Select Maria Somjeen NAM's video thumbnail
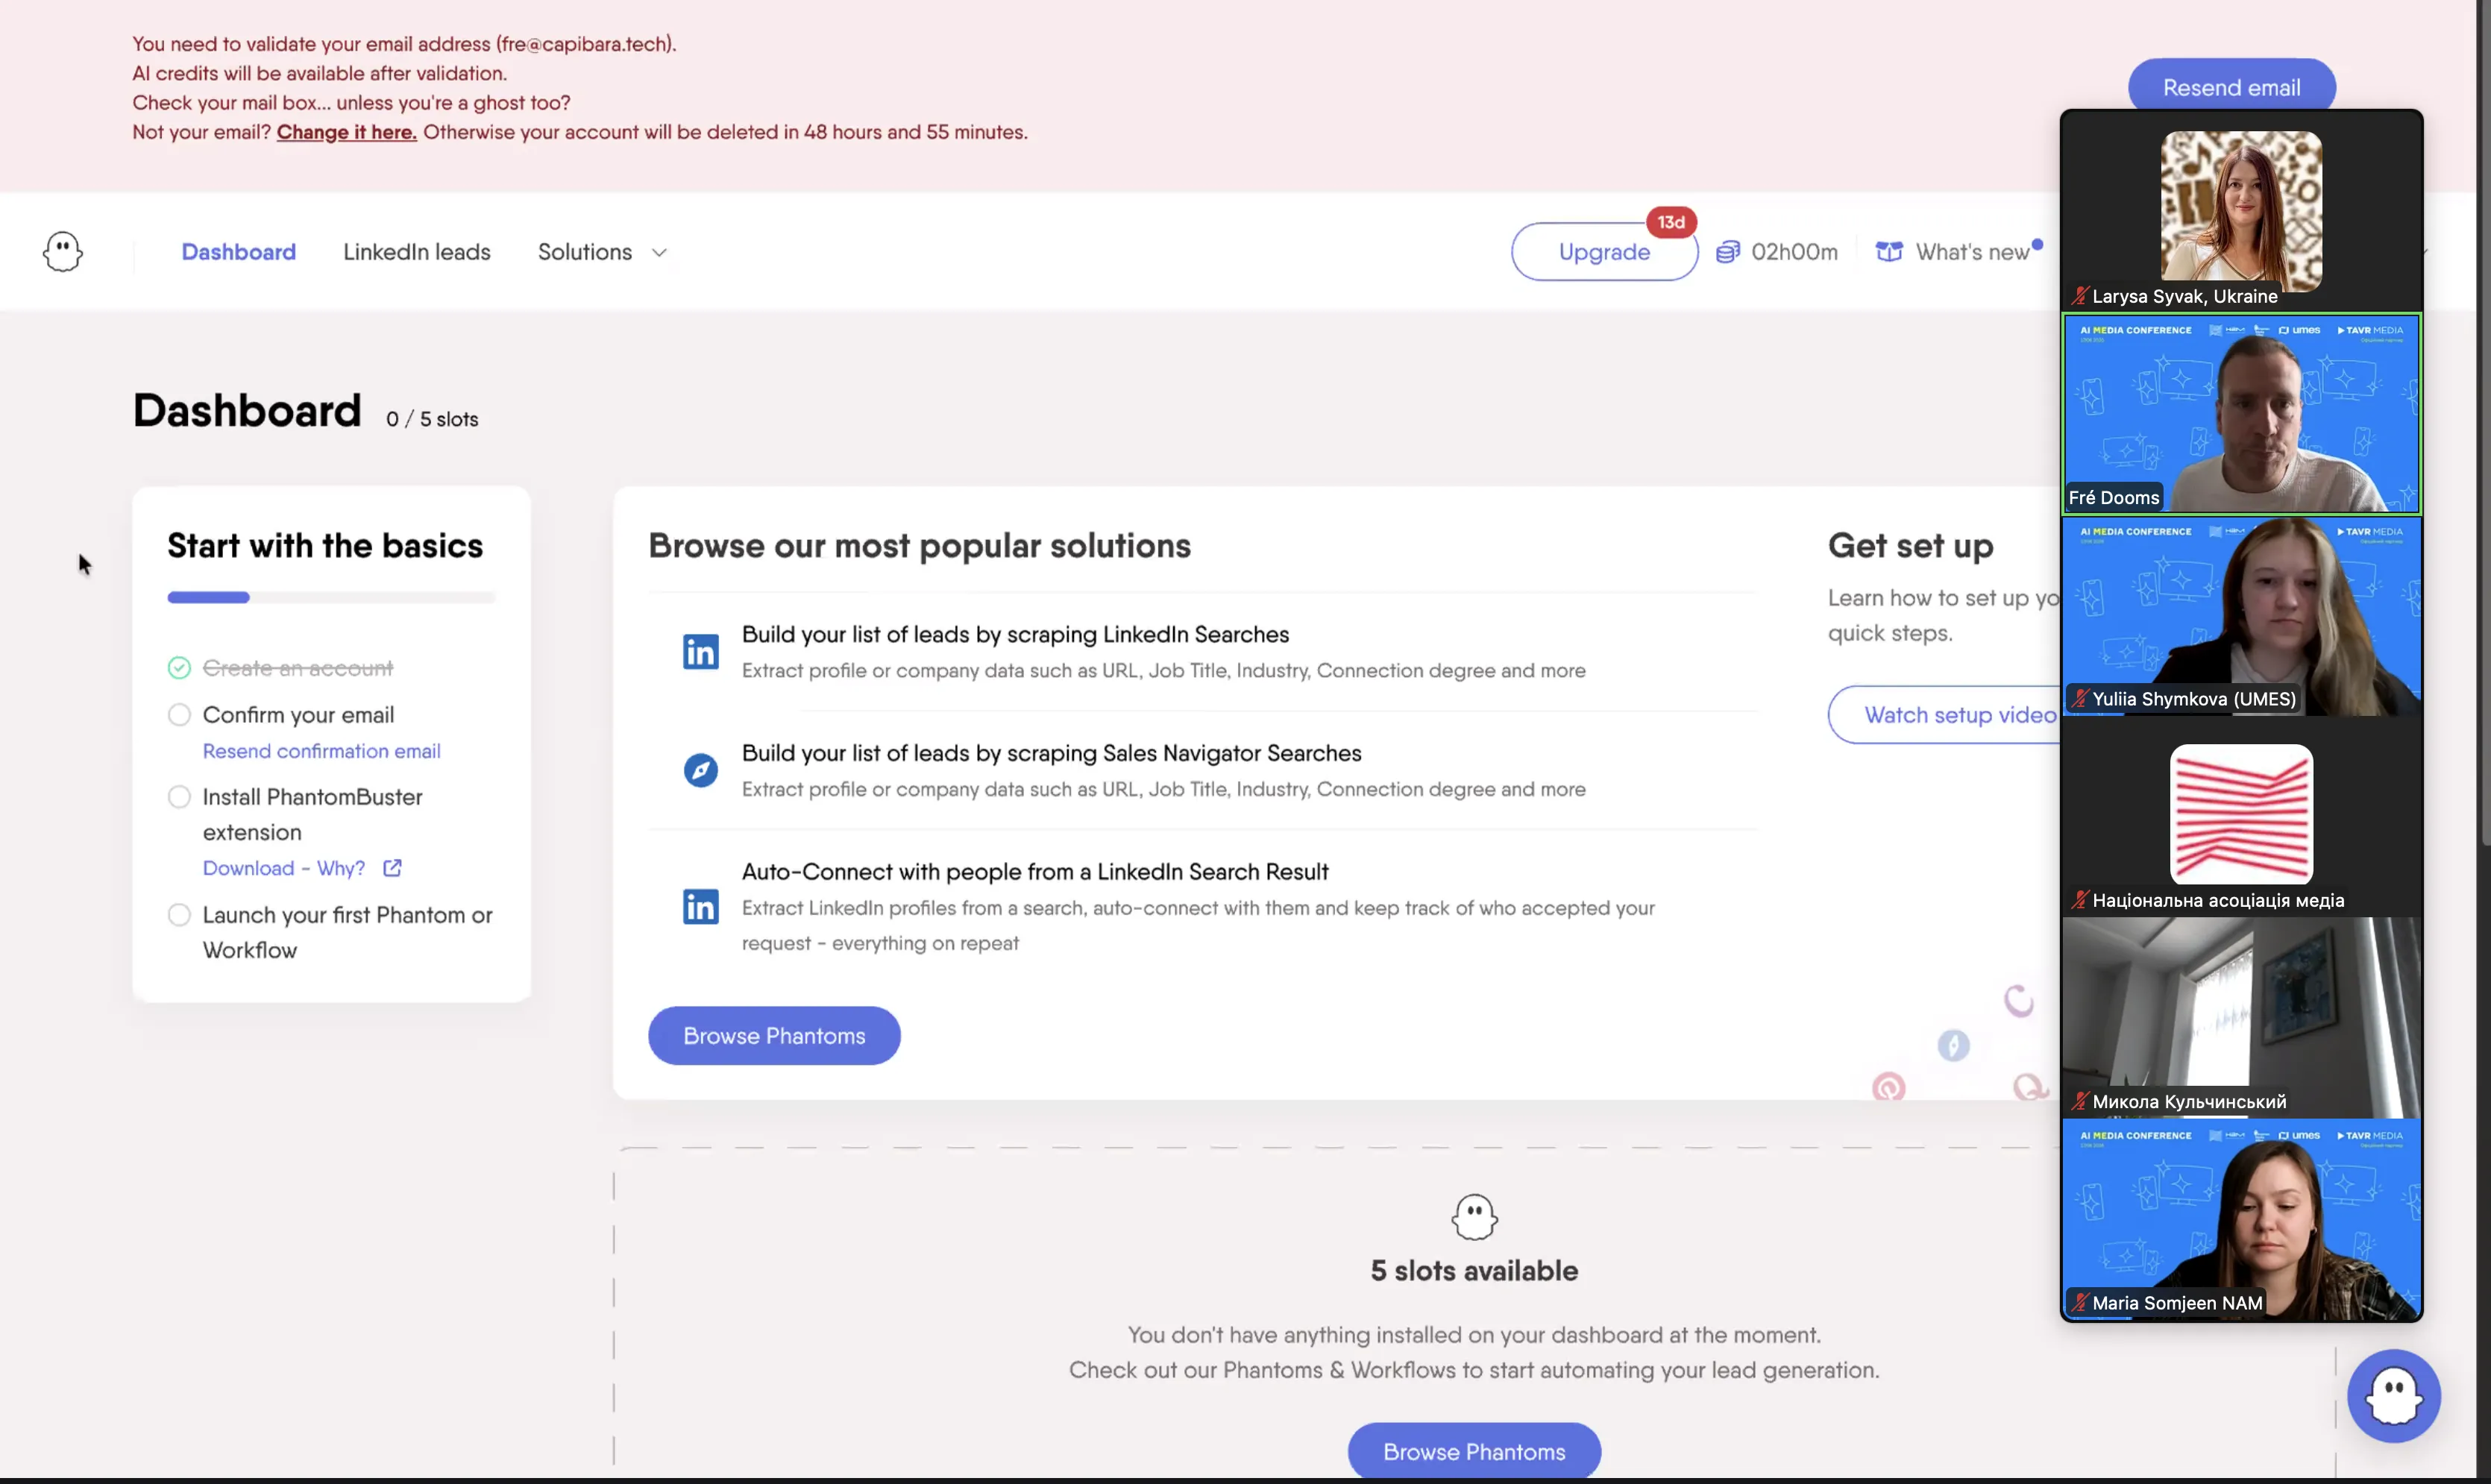Screen dimensions: 2491x1484 [x=2241, y=1219]
